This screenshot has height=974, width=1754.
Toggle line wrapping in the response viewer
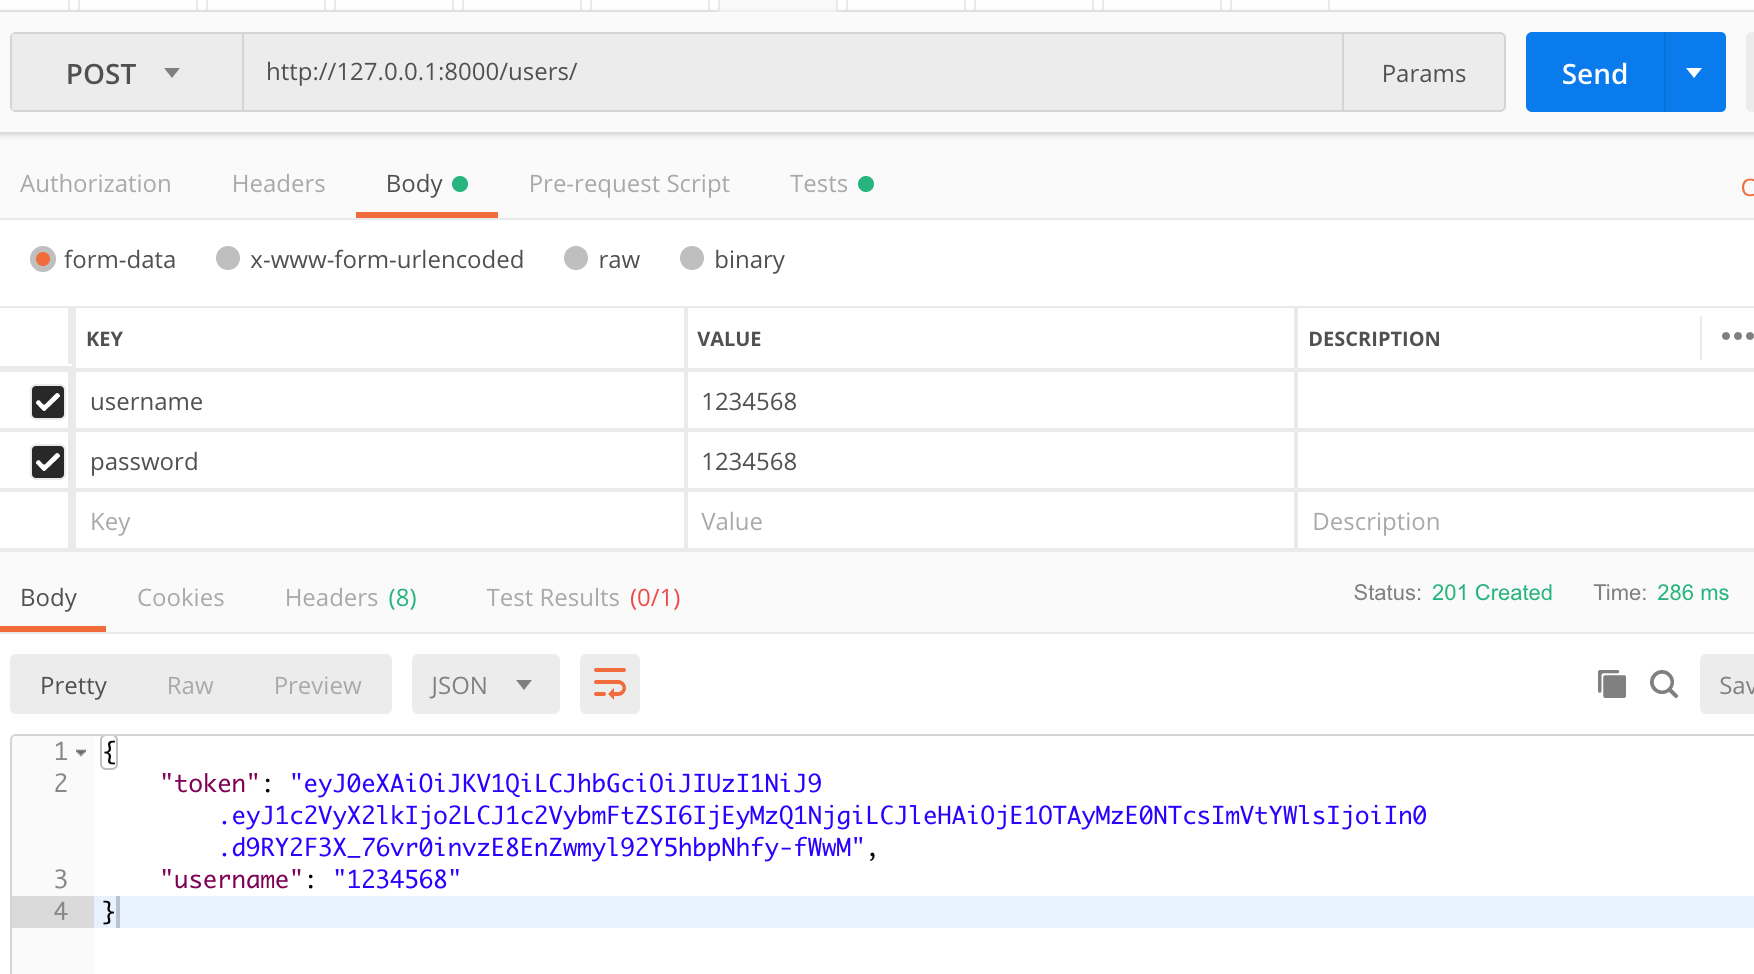pyautogui.click(x=609, y=684)
